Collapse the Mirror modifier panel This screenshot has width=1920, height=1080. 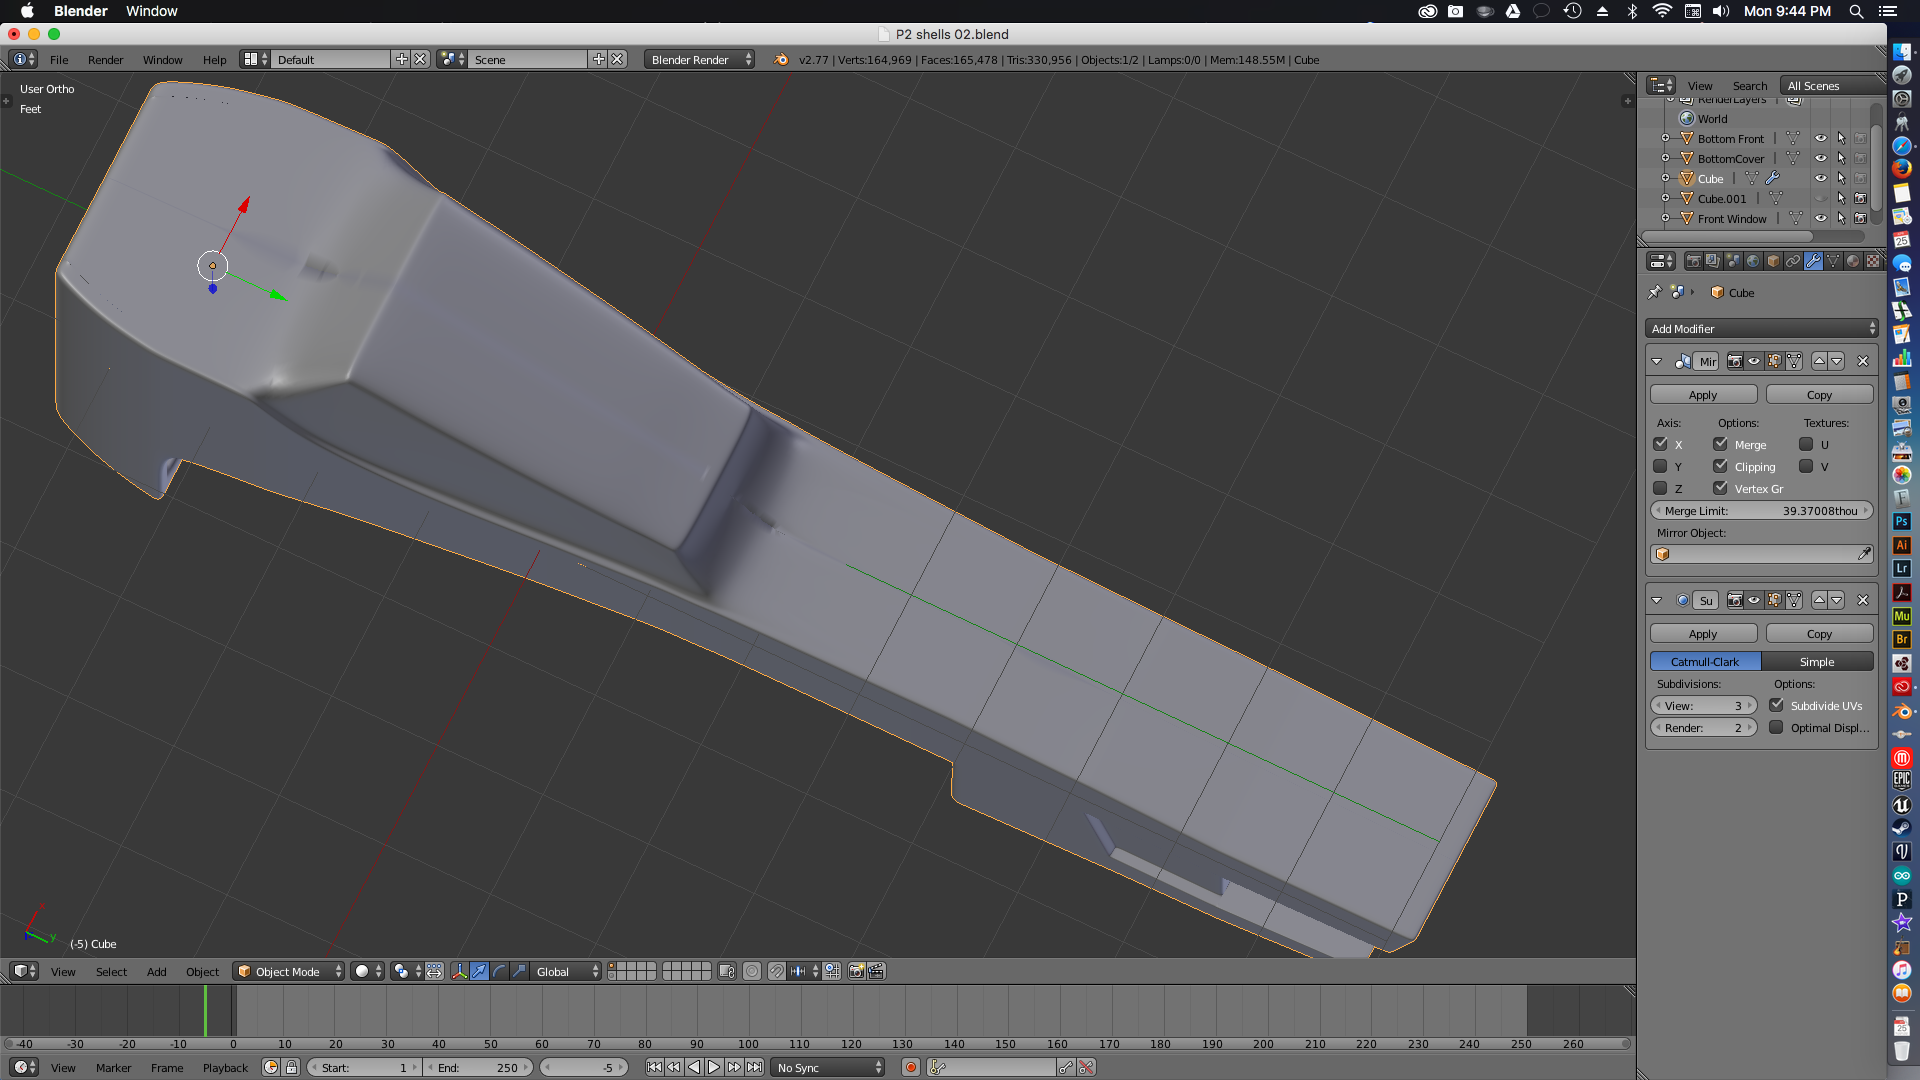point(1657,361)
